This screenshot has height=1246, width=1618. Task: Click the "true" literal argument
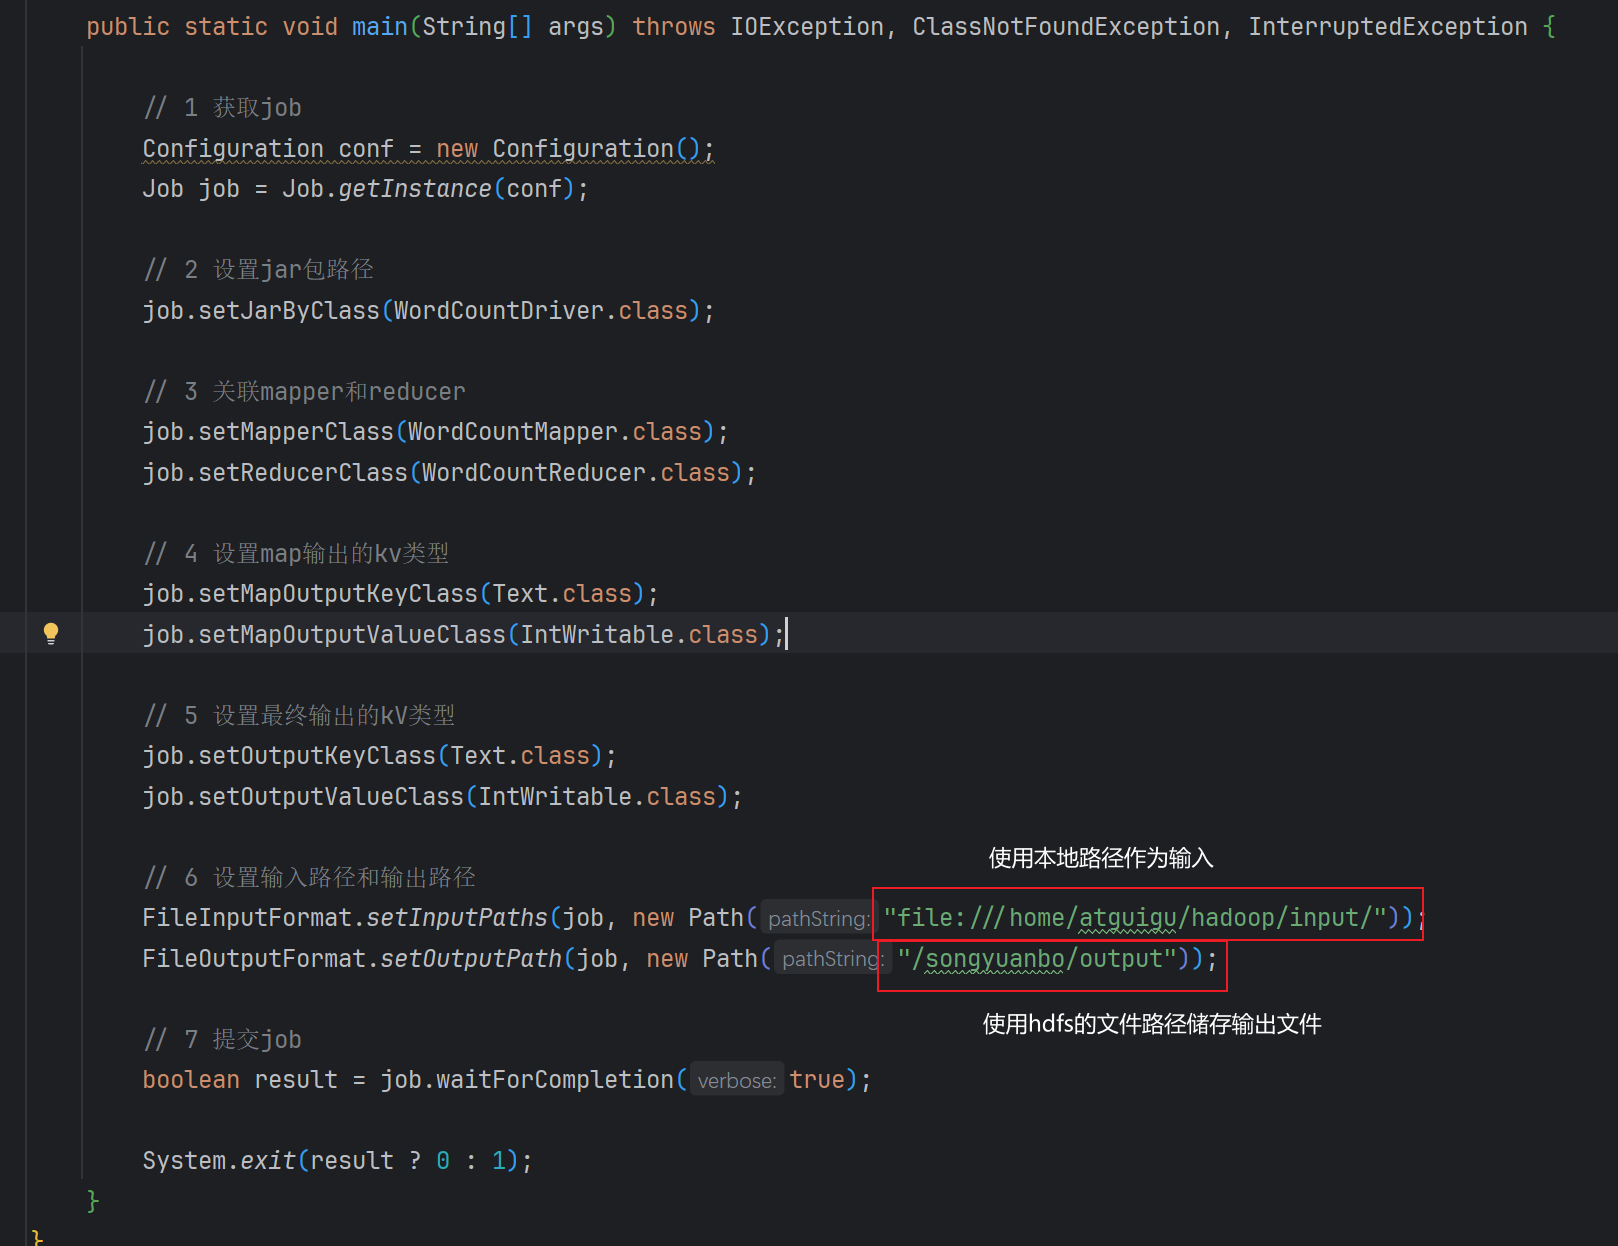coord(817,1080)
